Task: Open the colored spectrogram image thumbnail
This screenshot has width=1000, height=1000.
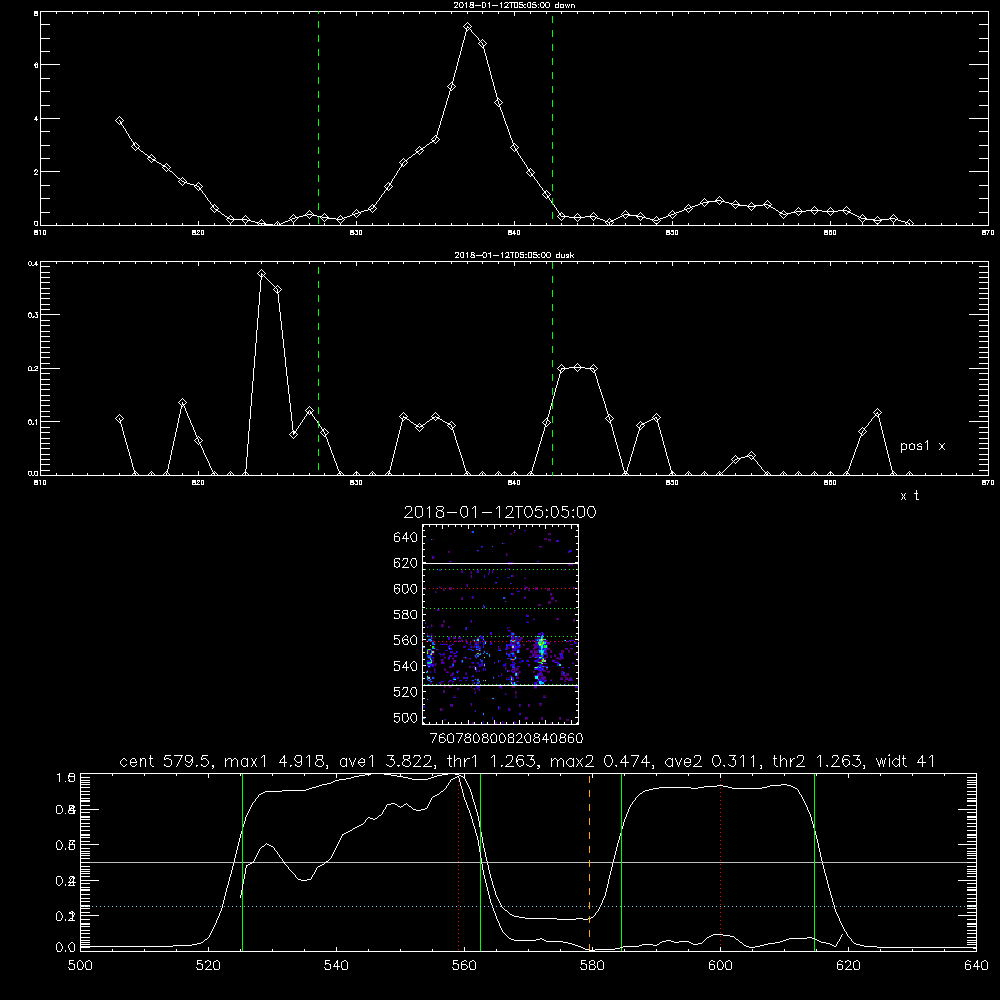Action: pyautogui.click(x=500, y=624)
